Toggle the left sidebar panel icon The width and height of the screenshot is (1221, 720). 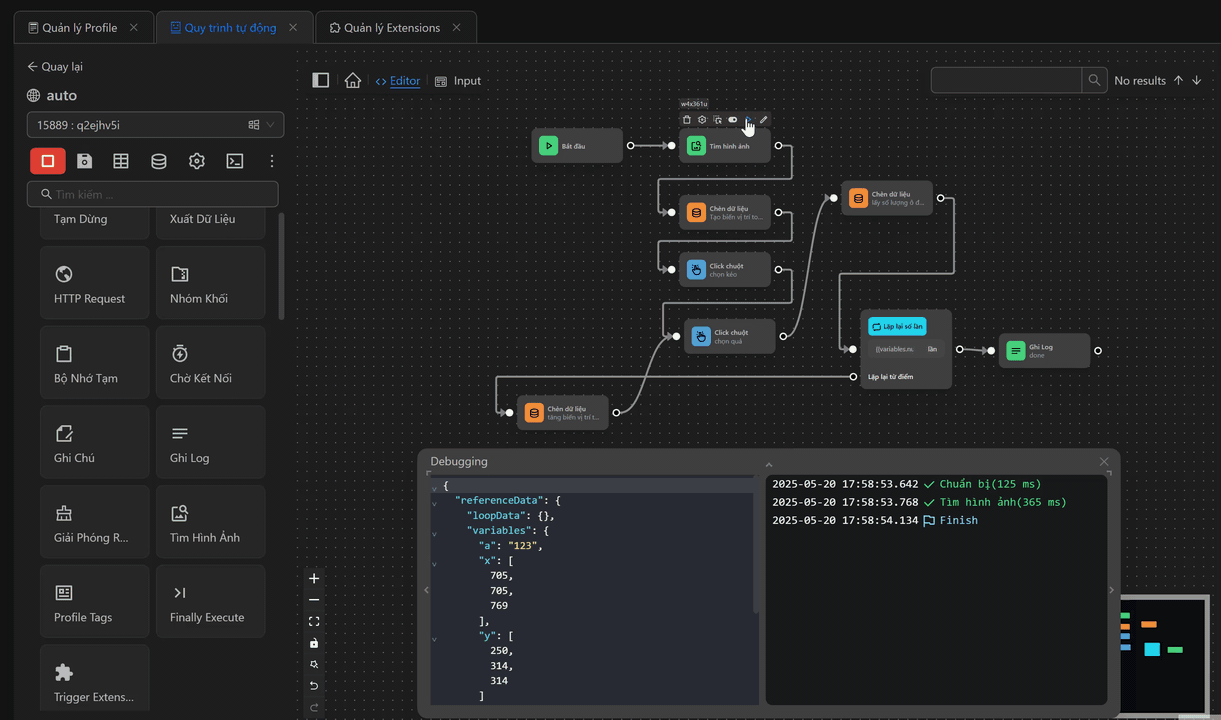click(x=321, y=81)
